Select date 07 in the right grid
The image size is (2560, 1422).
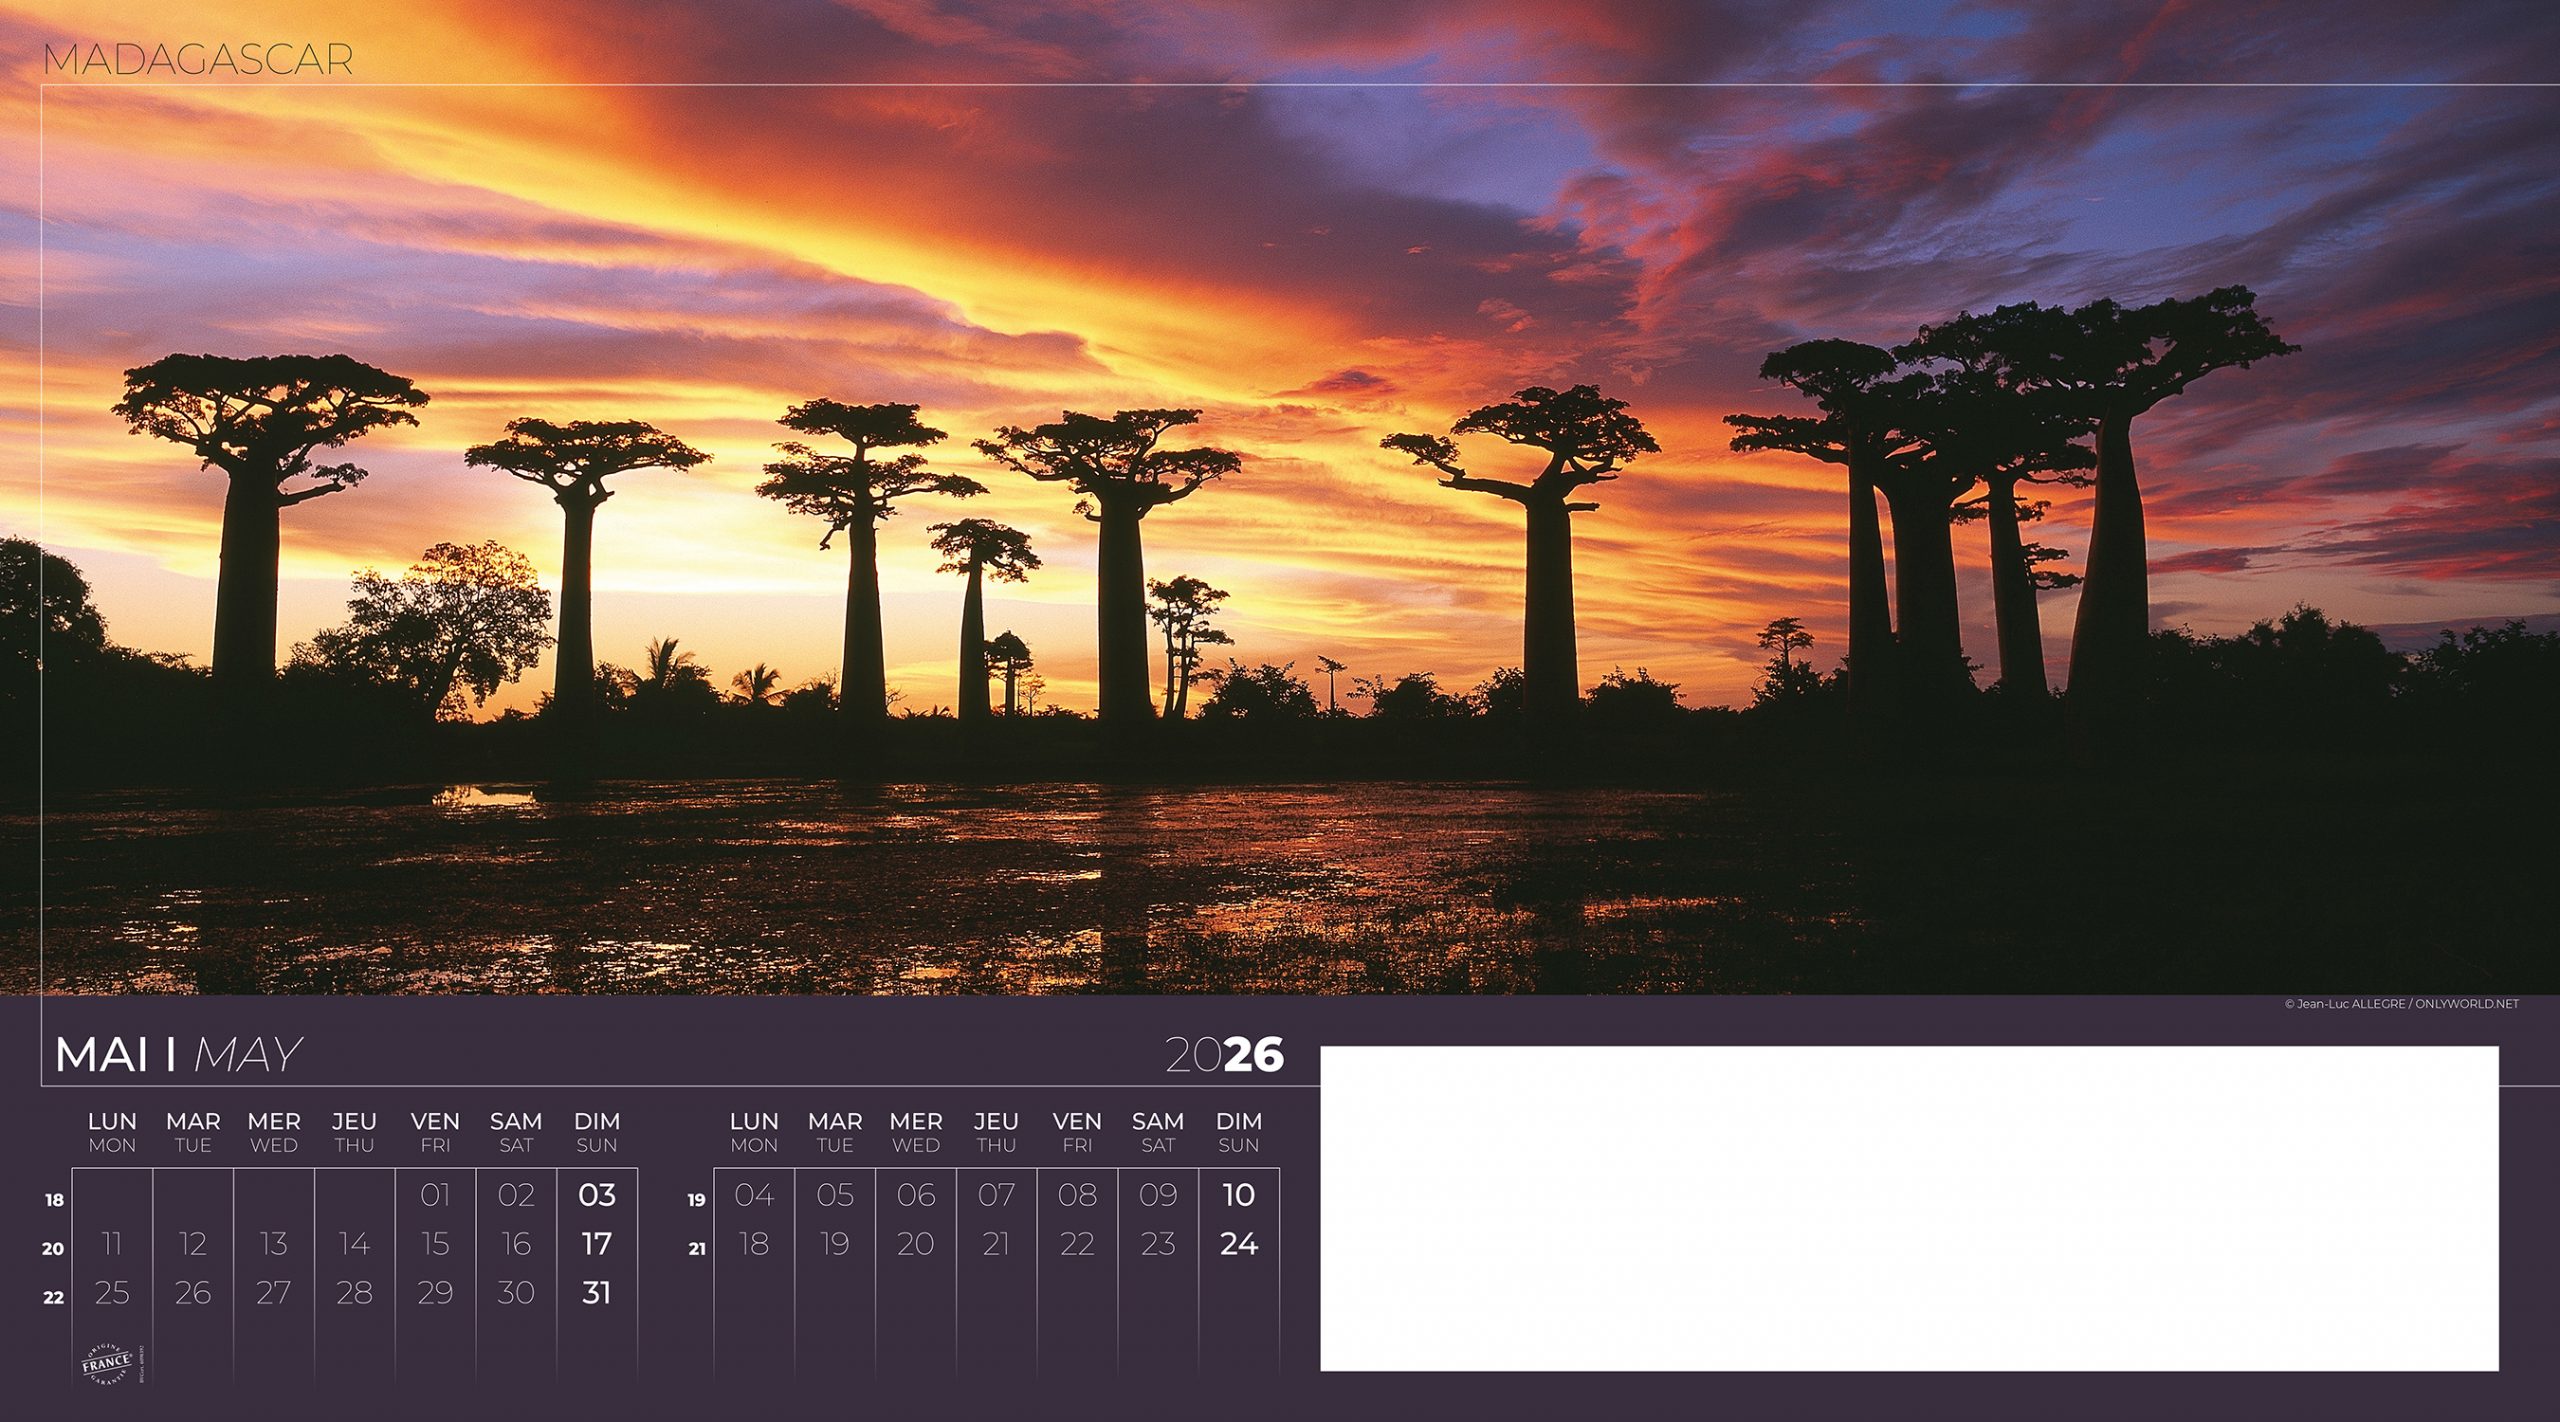(996, 1195)
